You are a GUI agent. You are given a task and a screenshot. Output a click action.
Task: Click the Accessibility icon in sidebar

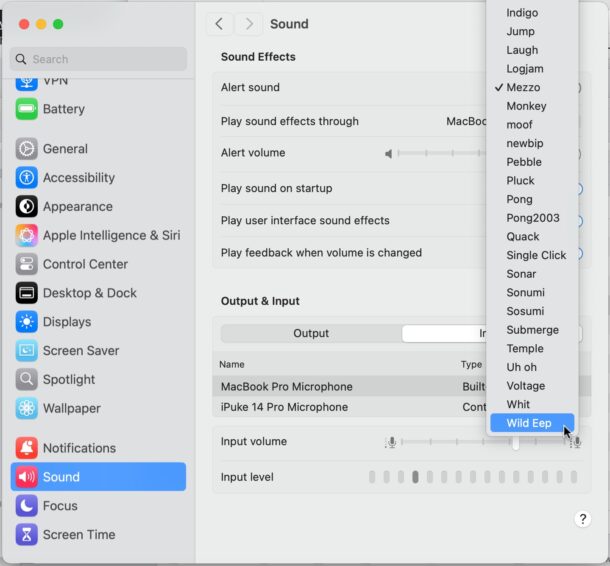pyautogui.click(x=26, y=178)
